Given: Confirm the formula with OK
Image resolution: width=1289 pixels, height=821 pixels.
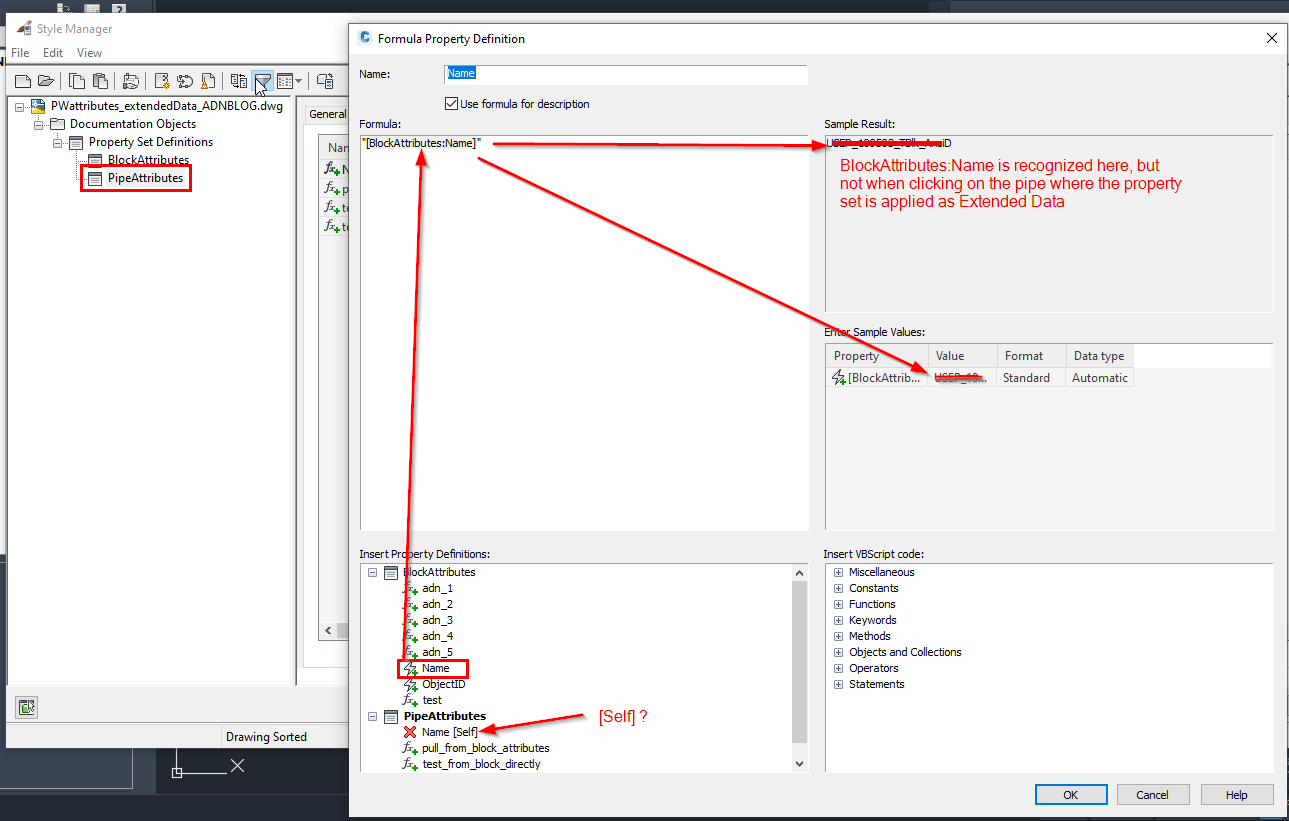Looking at the screenshot, I should pos(1070,794).
